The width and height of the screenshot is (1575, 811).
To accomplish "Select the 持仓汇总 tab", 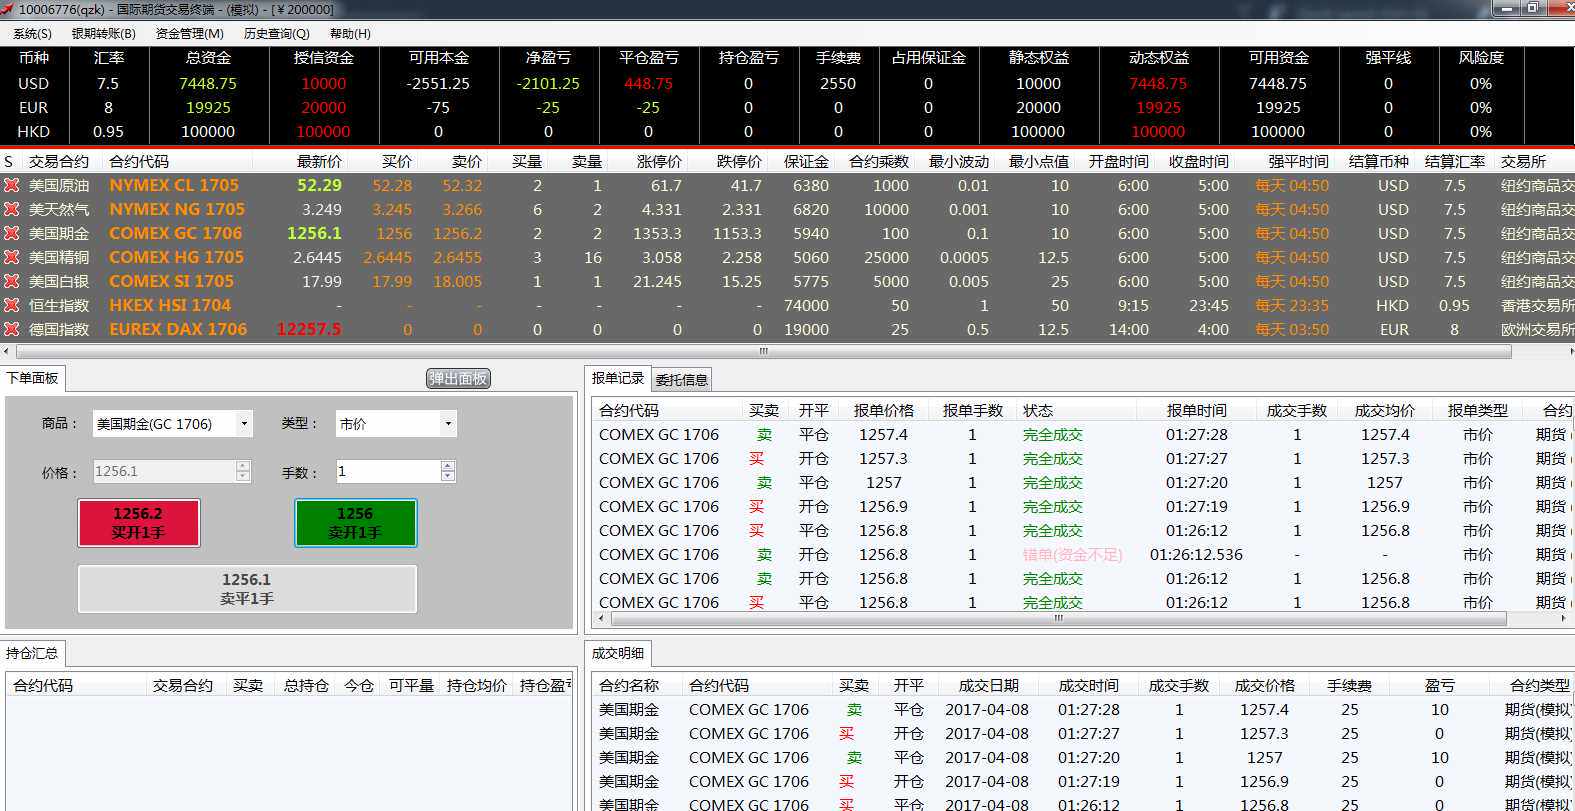I will click(32, 653).
